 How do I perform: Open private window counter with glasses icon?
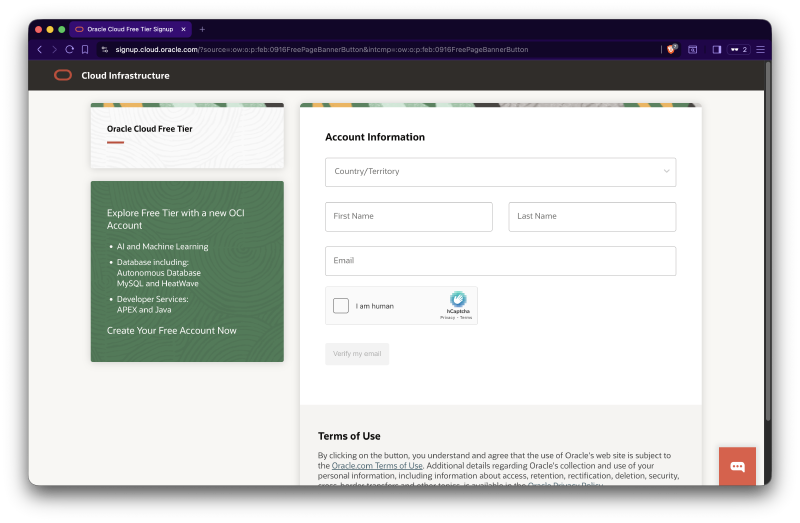739,49
